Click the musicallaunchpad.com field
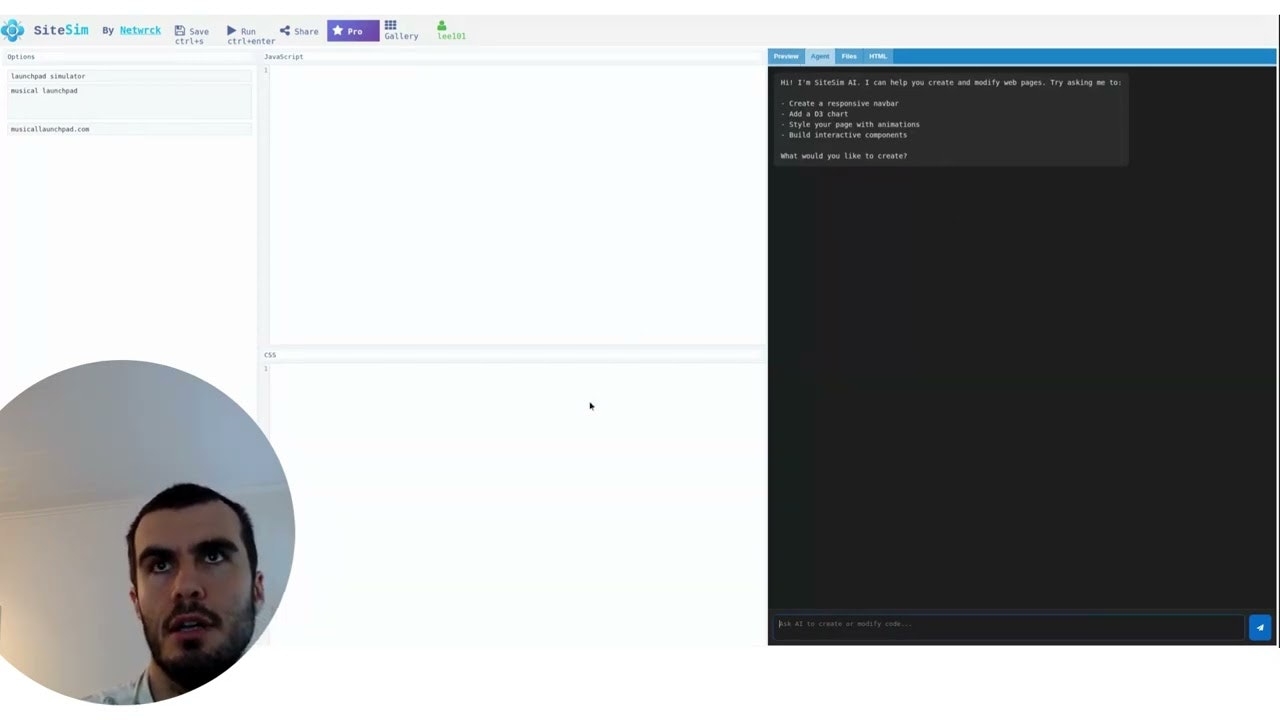1280x720 pixels. click(128, 129)
